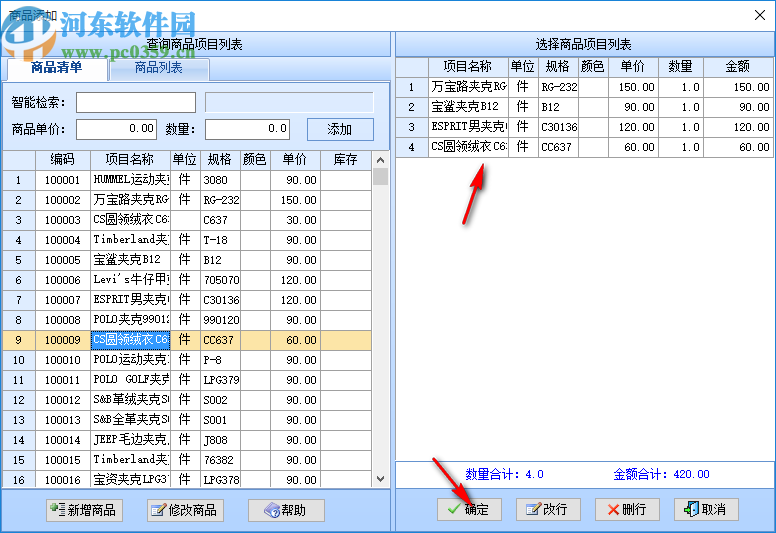Click the product list scrollbar thumb
The height and width of the screenshot is (533, 776).
point(380,177)
